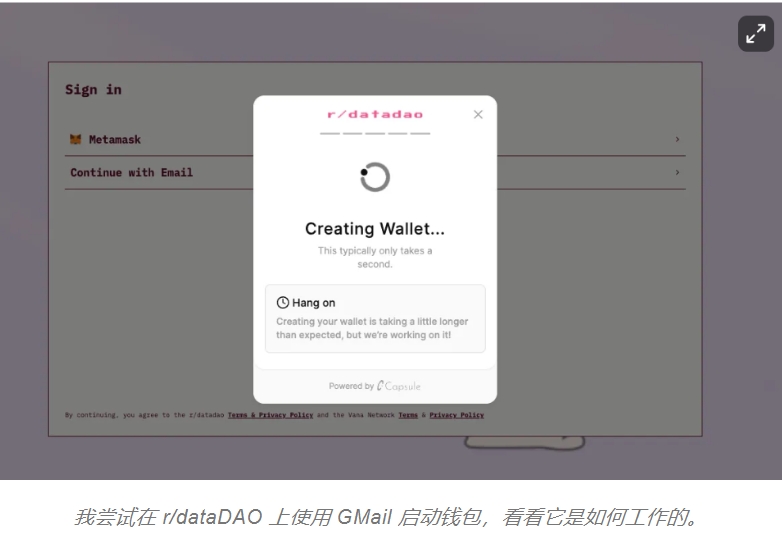Click the MetaMask fox icon

coord(75,139)
